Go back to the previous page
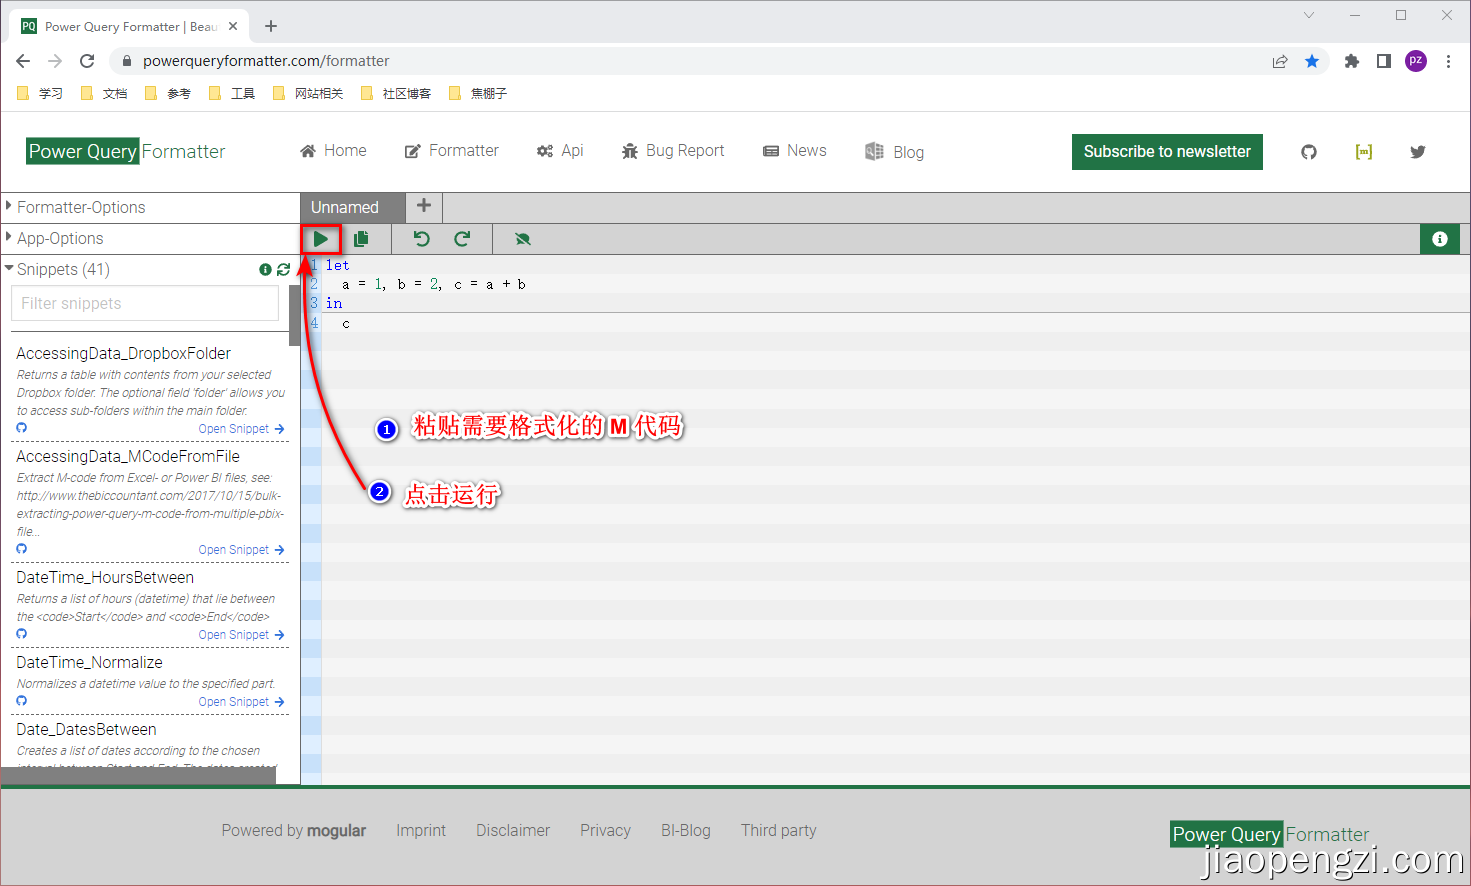Image resolution: width=1471 pixels, height=886 pixels. coord(23,61)
